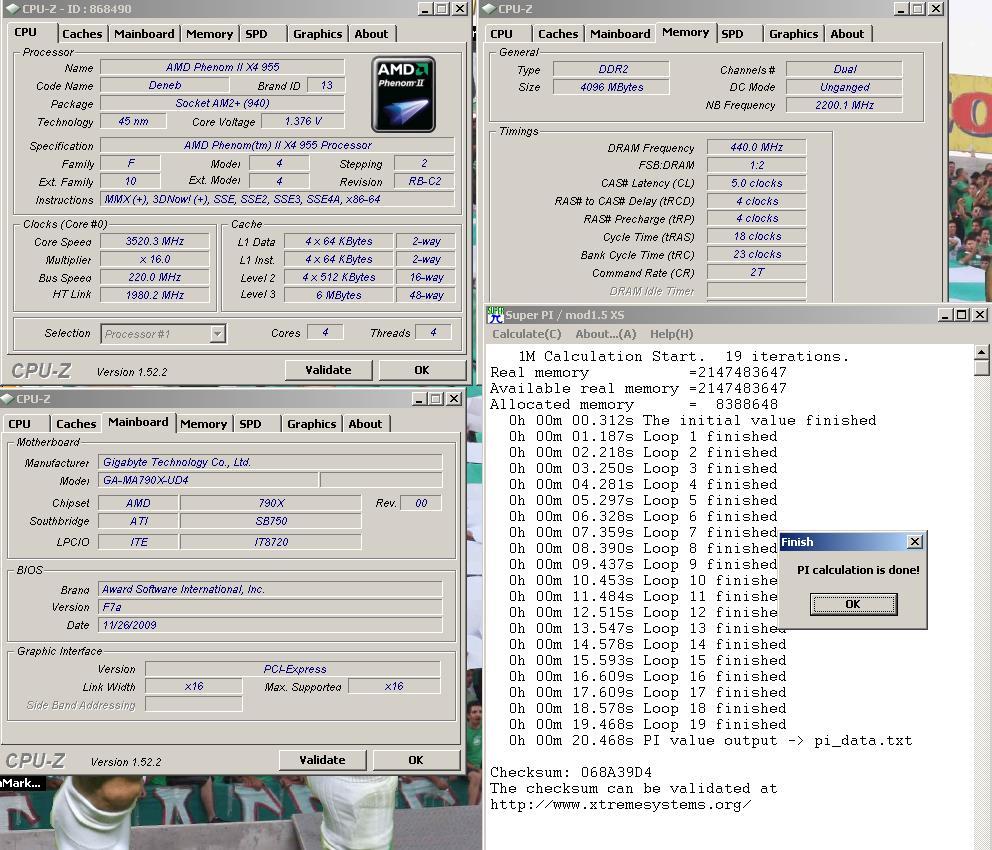Switch to CPU tab in Memory CPU-Z window
The image size is (992, 850).
(x=501, y=34)
